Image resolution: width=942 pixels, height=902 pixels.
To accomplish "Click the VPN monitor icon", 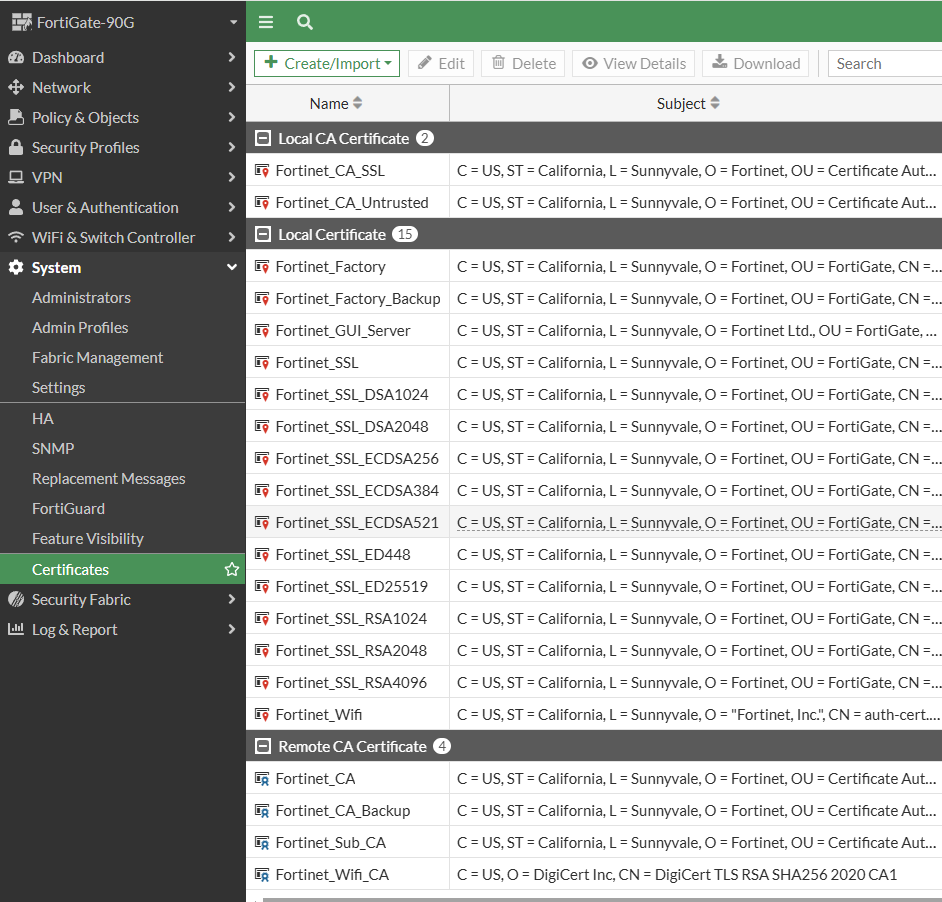I will point(16,177).
